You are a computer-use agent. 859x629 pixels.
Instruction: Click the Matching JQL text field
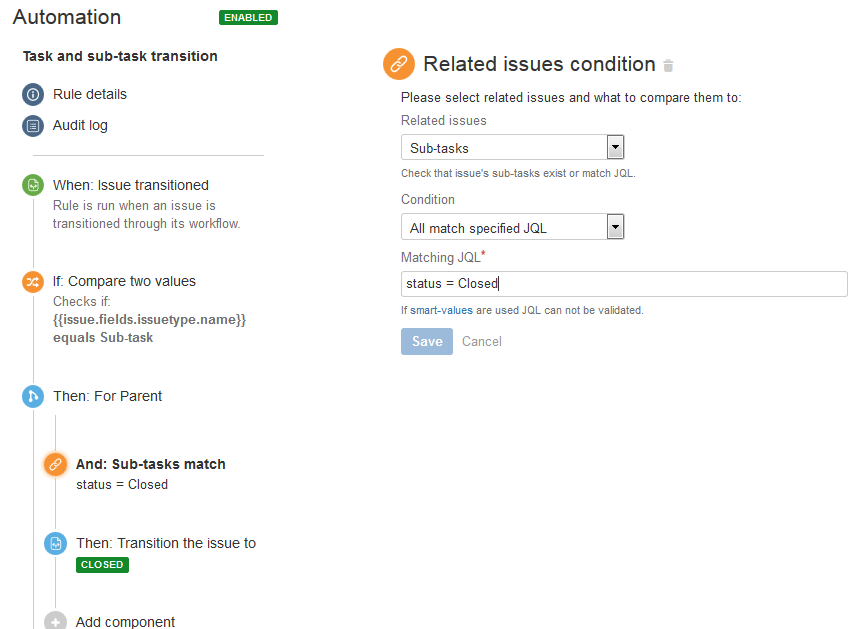(x=624, y=284)
